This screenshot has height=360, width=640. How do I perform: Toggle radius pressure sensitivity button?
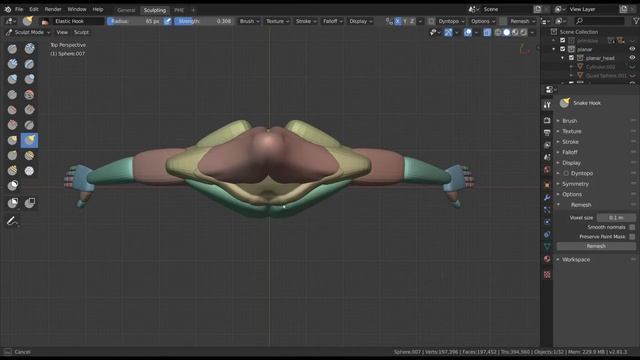(x=168, y=21)
